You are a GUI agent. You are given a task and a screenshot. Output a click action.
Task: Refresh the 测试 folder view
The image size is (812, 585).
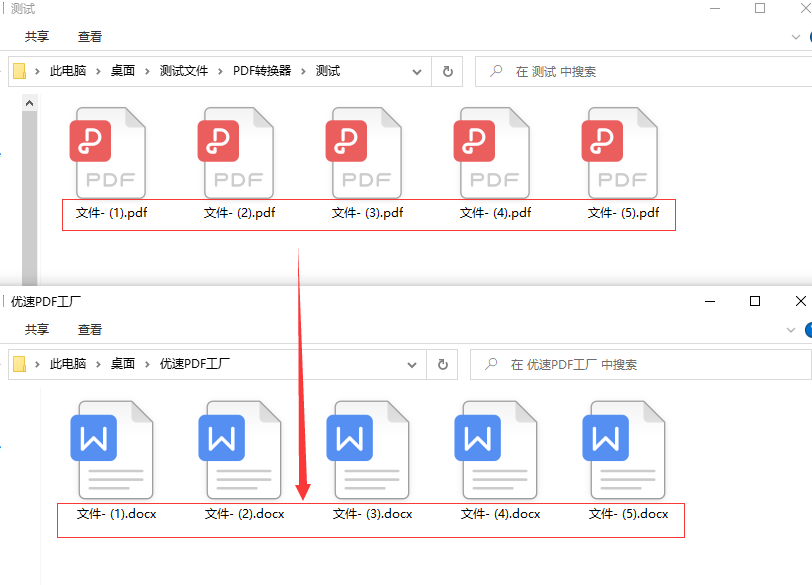(447, 72)
